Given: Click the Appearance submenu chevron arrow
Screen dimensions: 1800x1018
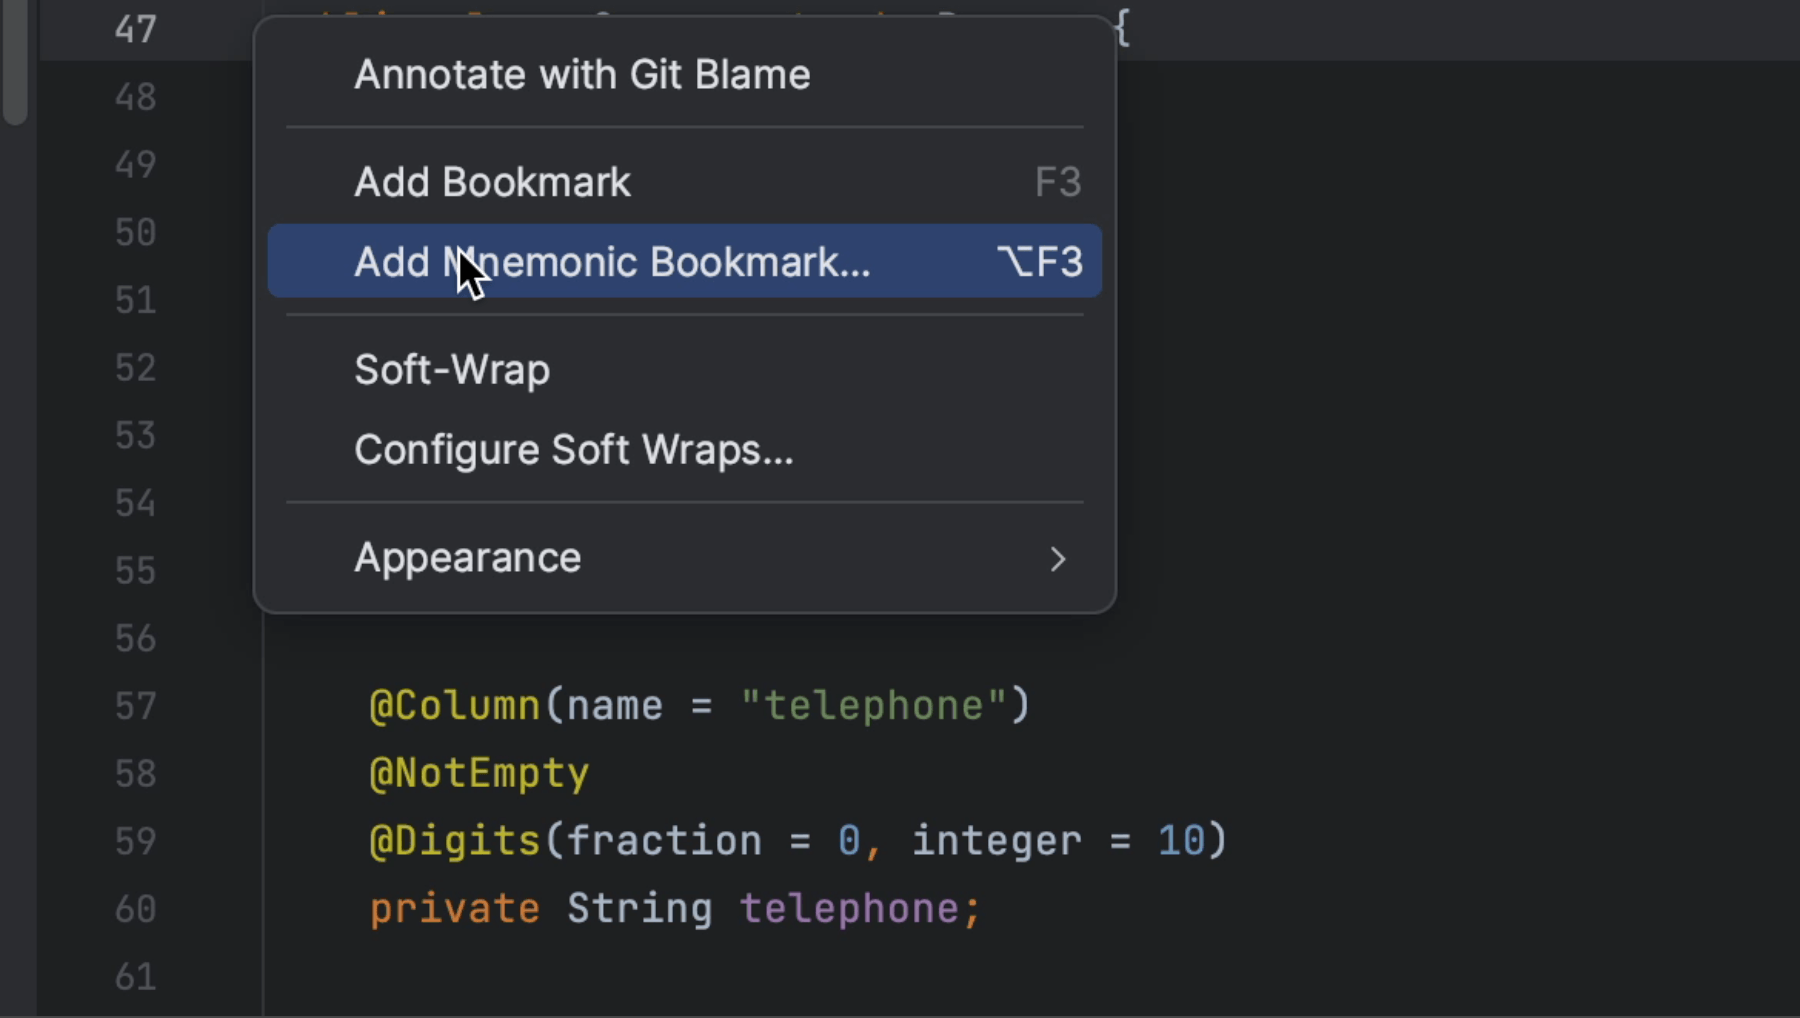Looking at the screenshot, I should pos(1058,559).
